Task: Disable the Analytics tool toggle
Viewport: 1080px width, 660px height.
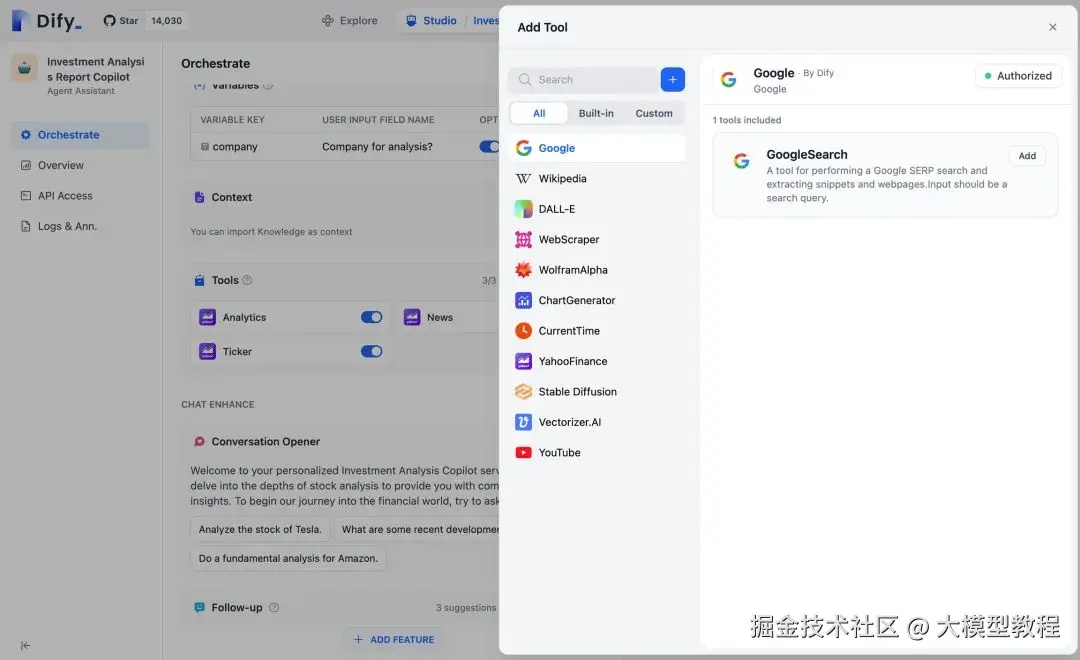Action: pos(371,316)
